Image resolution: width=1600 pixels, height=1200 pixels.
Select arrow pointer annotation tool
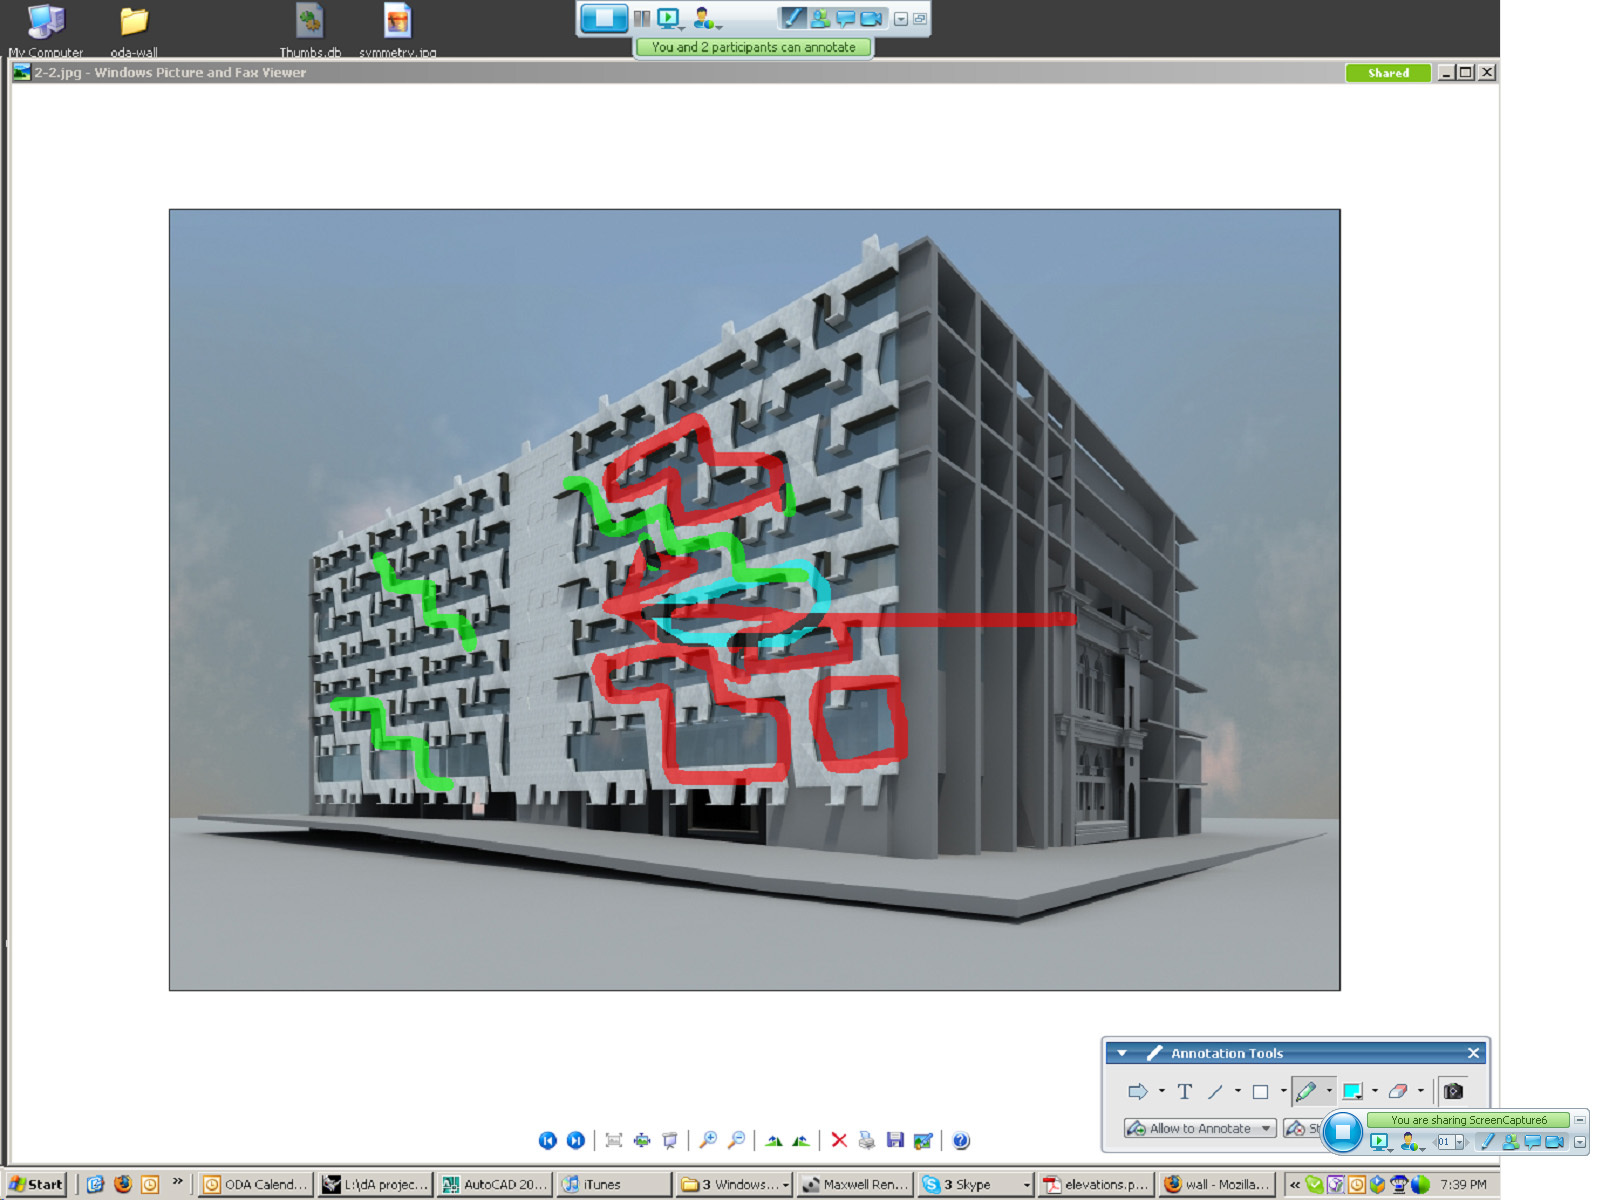pos(1138,1091)
